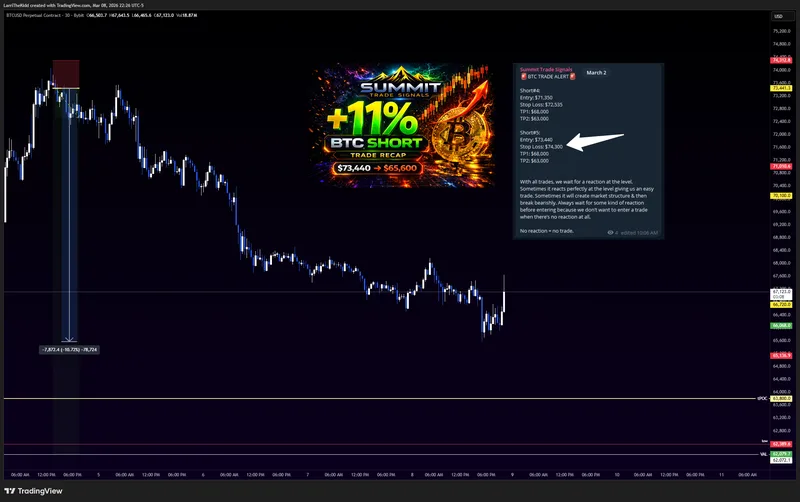Select the yellow 66,720.0 price label

click(x=781, y=305)
